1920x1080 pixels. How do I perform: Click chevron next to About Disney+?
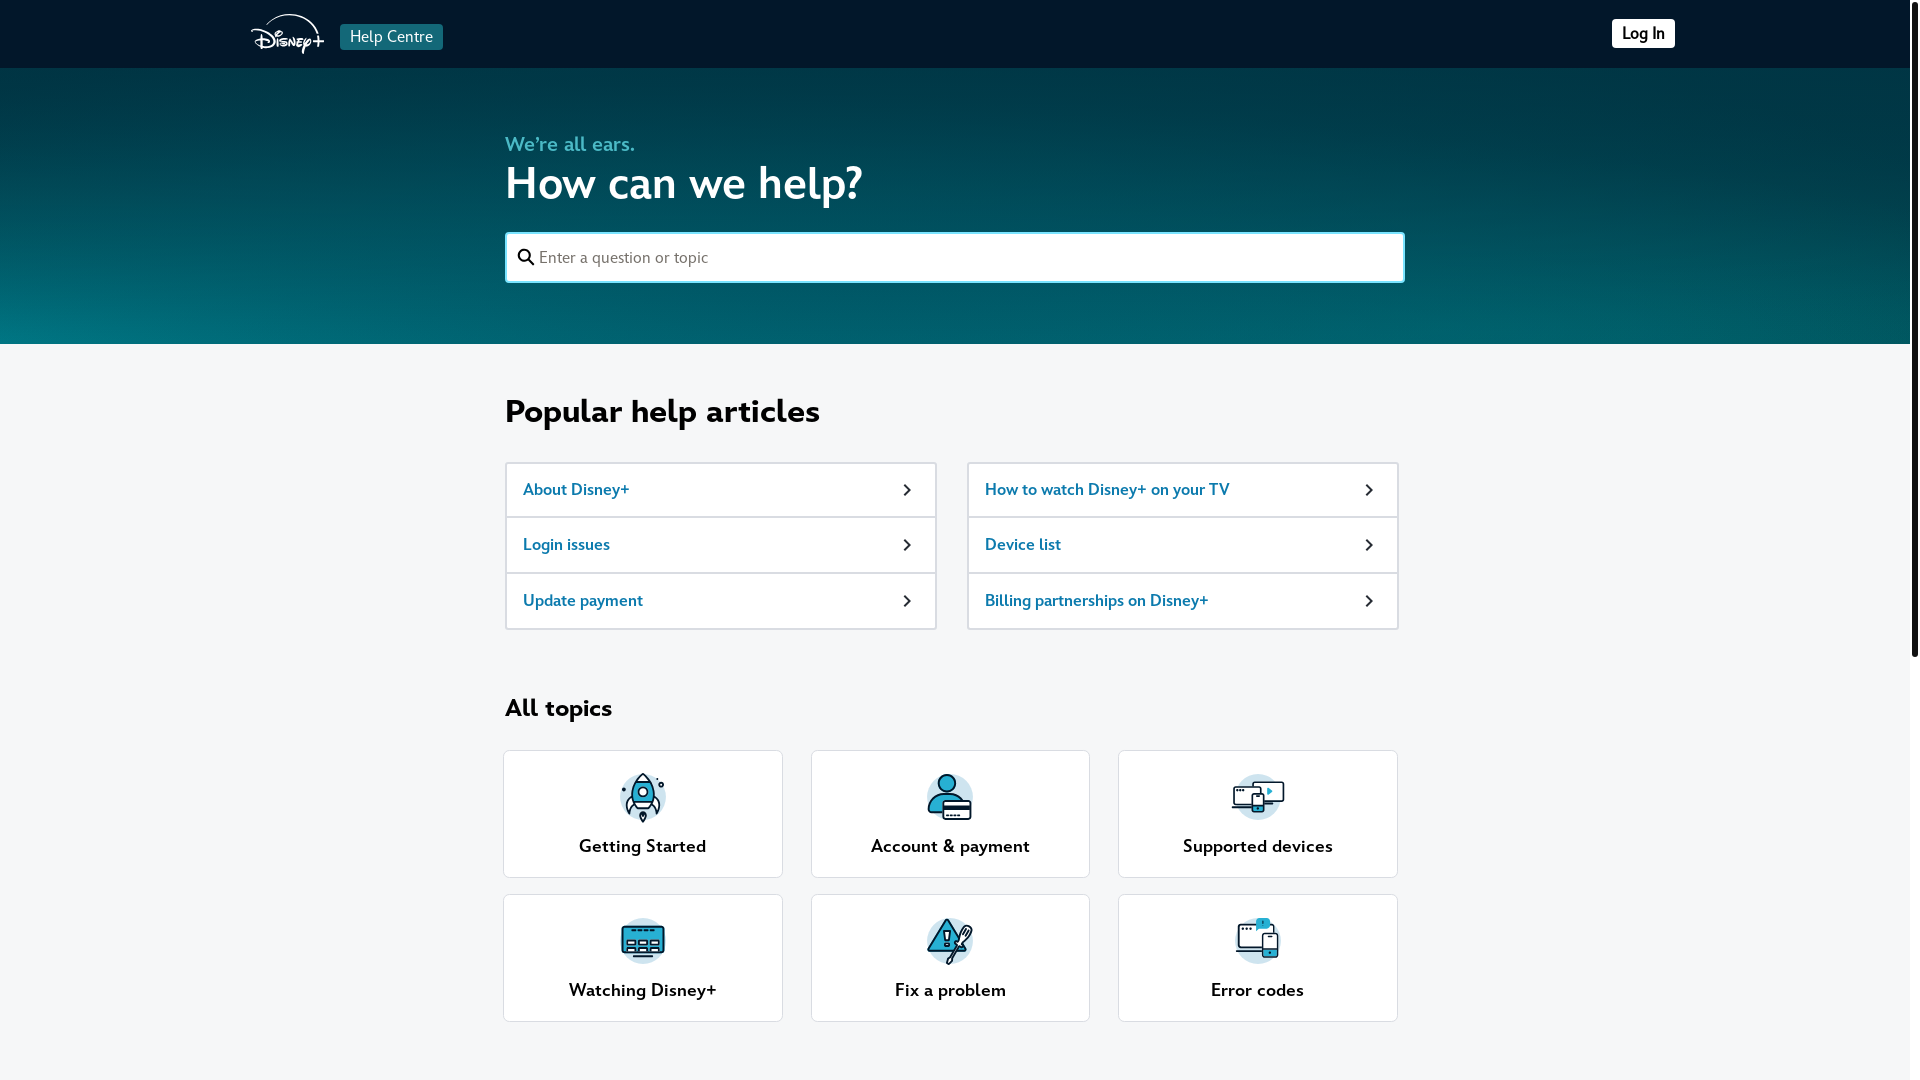[x=907, y=490]
